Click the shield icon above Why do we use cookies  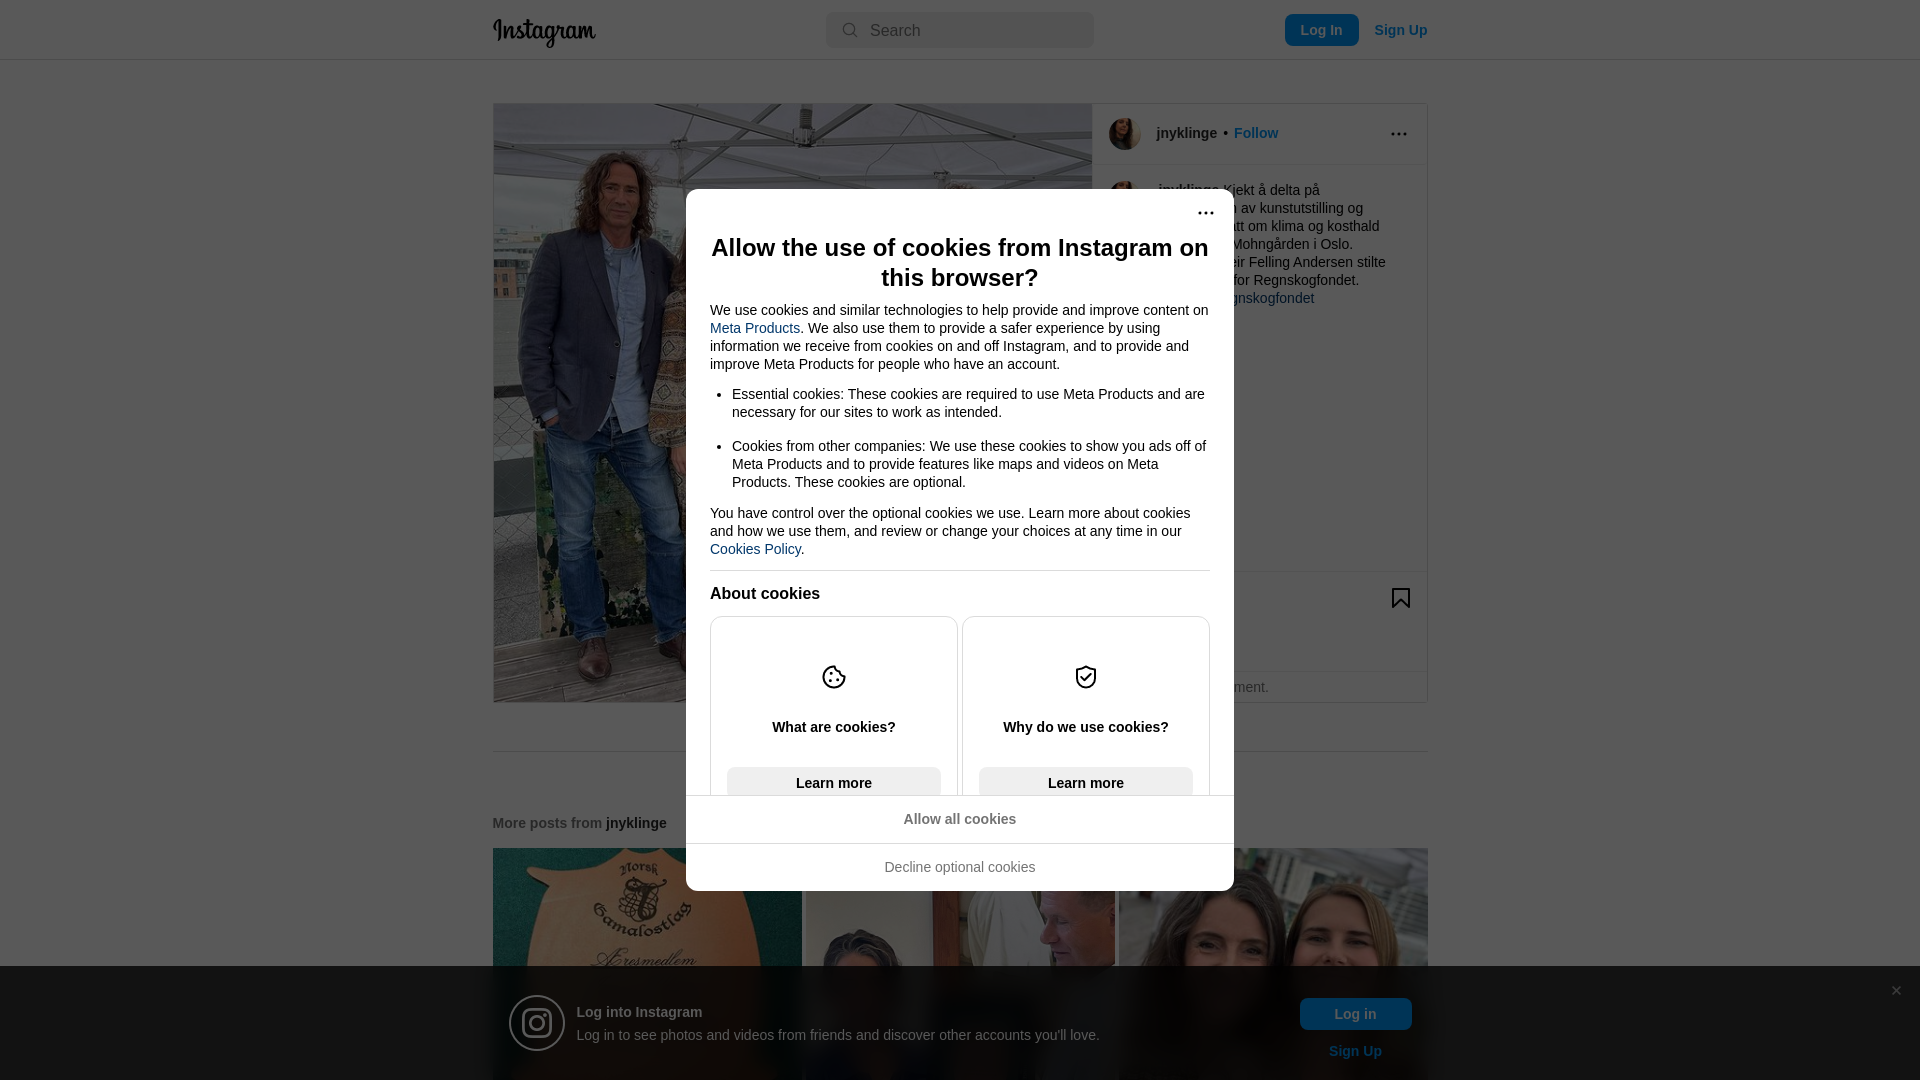point(1086,677)
